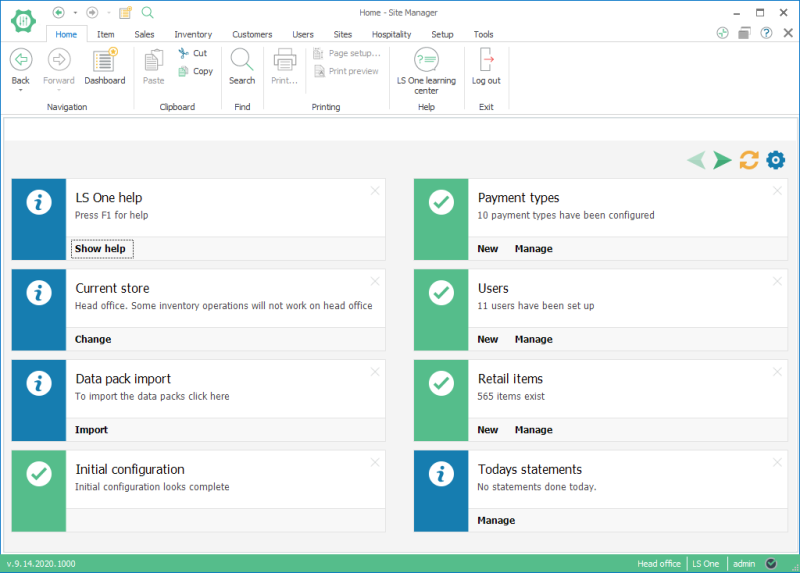Switch to the Item ribbon tab
The height and width of the screenshot is (573, 800).
tap(106, 34)
